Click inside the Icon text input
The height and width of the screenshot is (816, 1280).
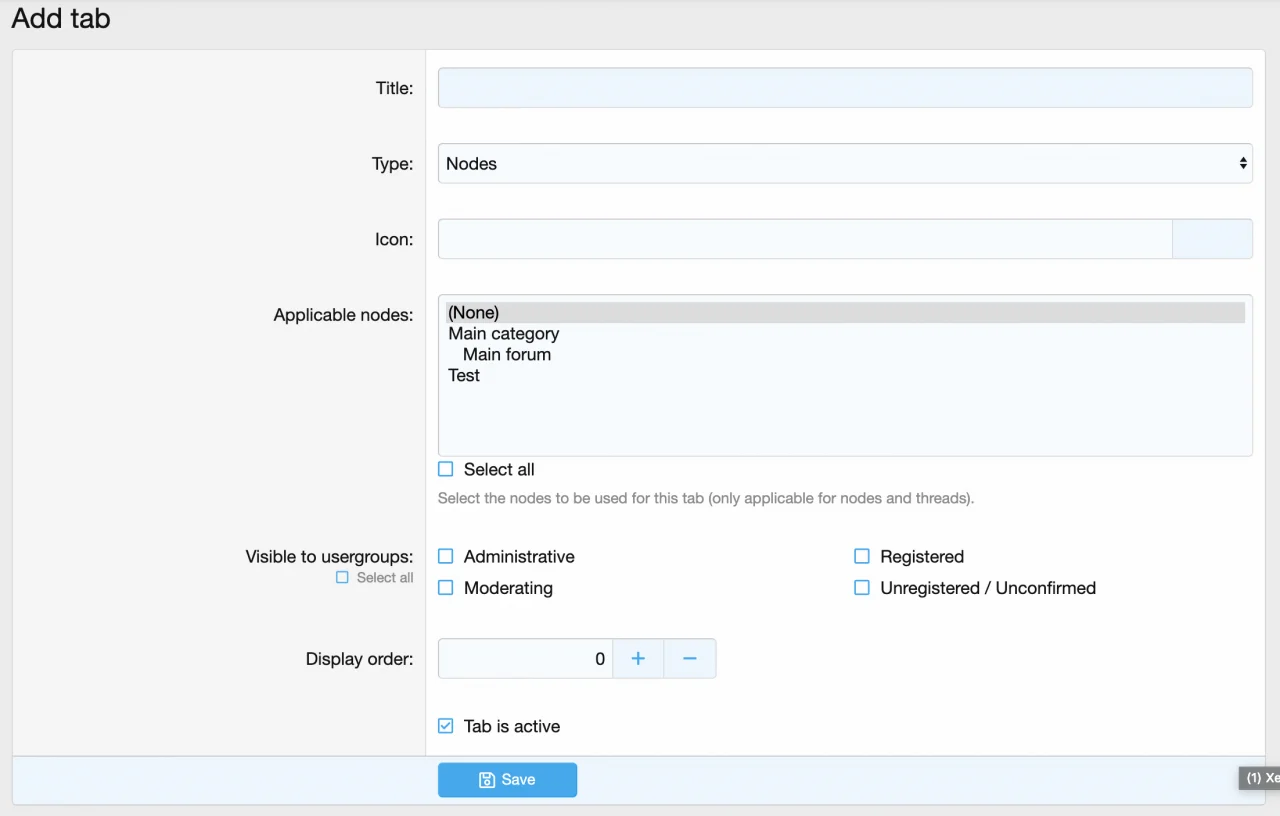tap(804, 239)
